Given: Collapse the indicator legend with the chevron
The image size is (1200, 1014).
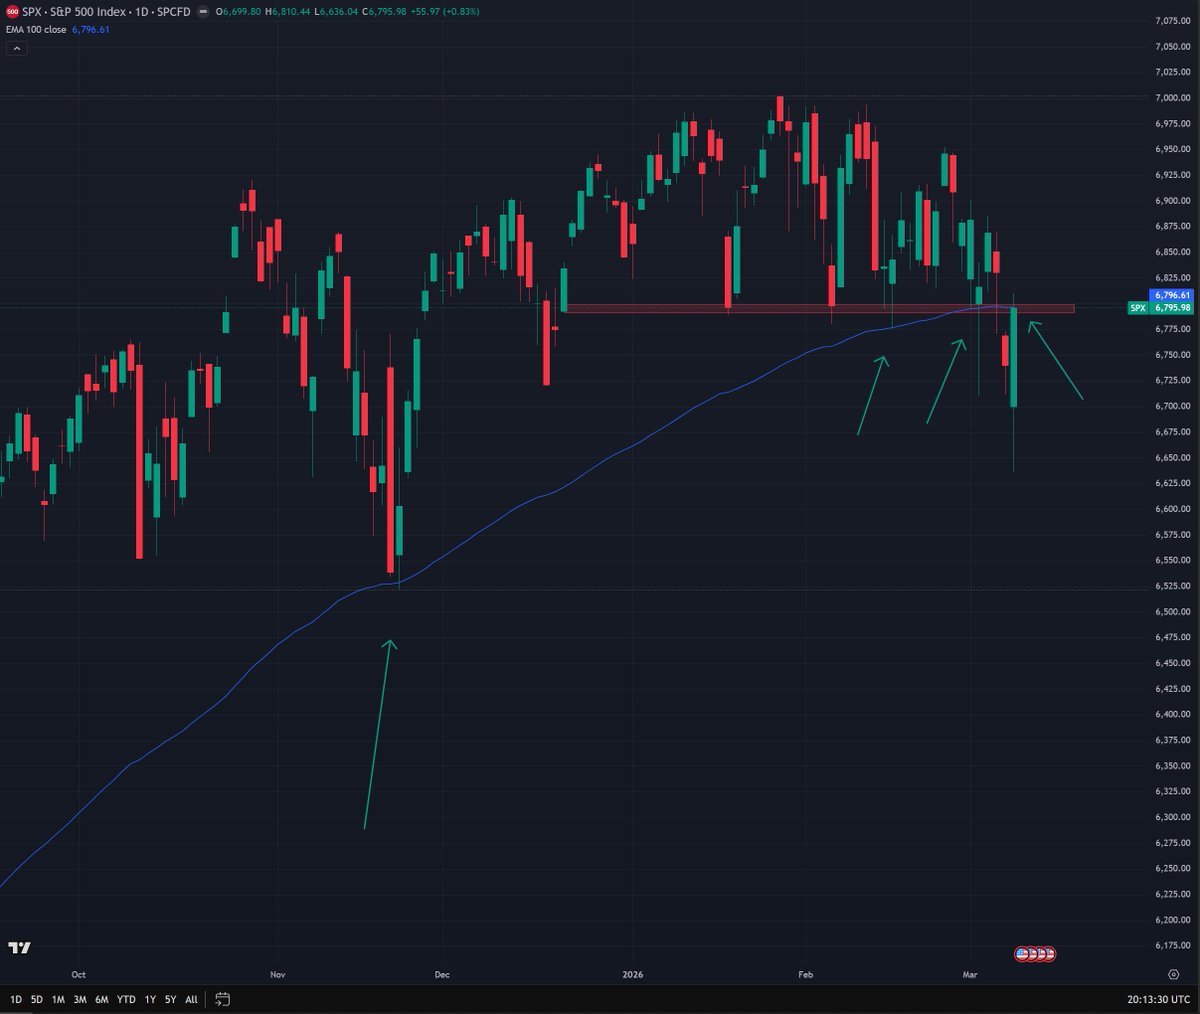Looking at the screenshot, I should (16, 48).
